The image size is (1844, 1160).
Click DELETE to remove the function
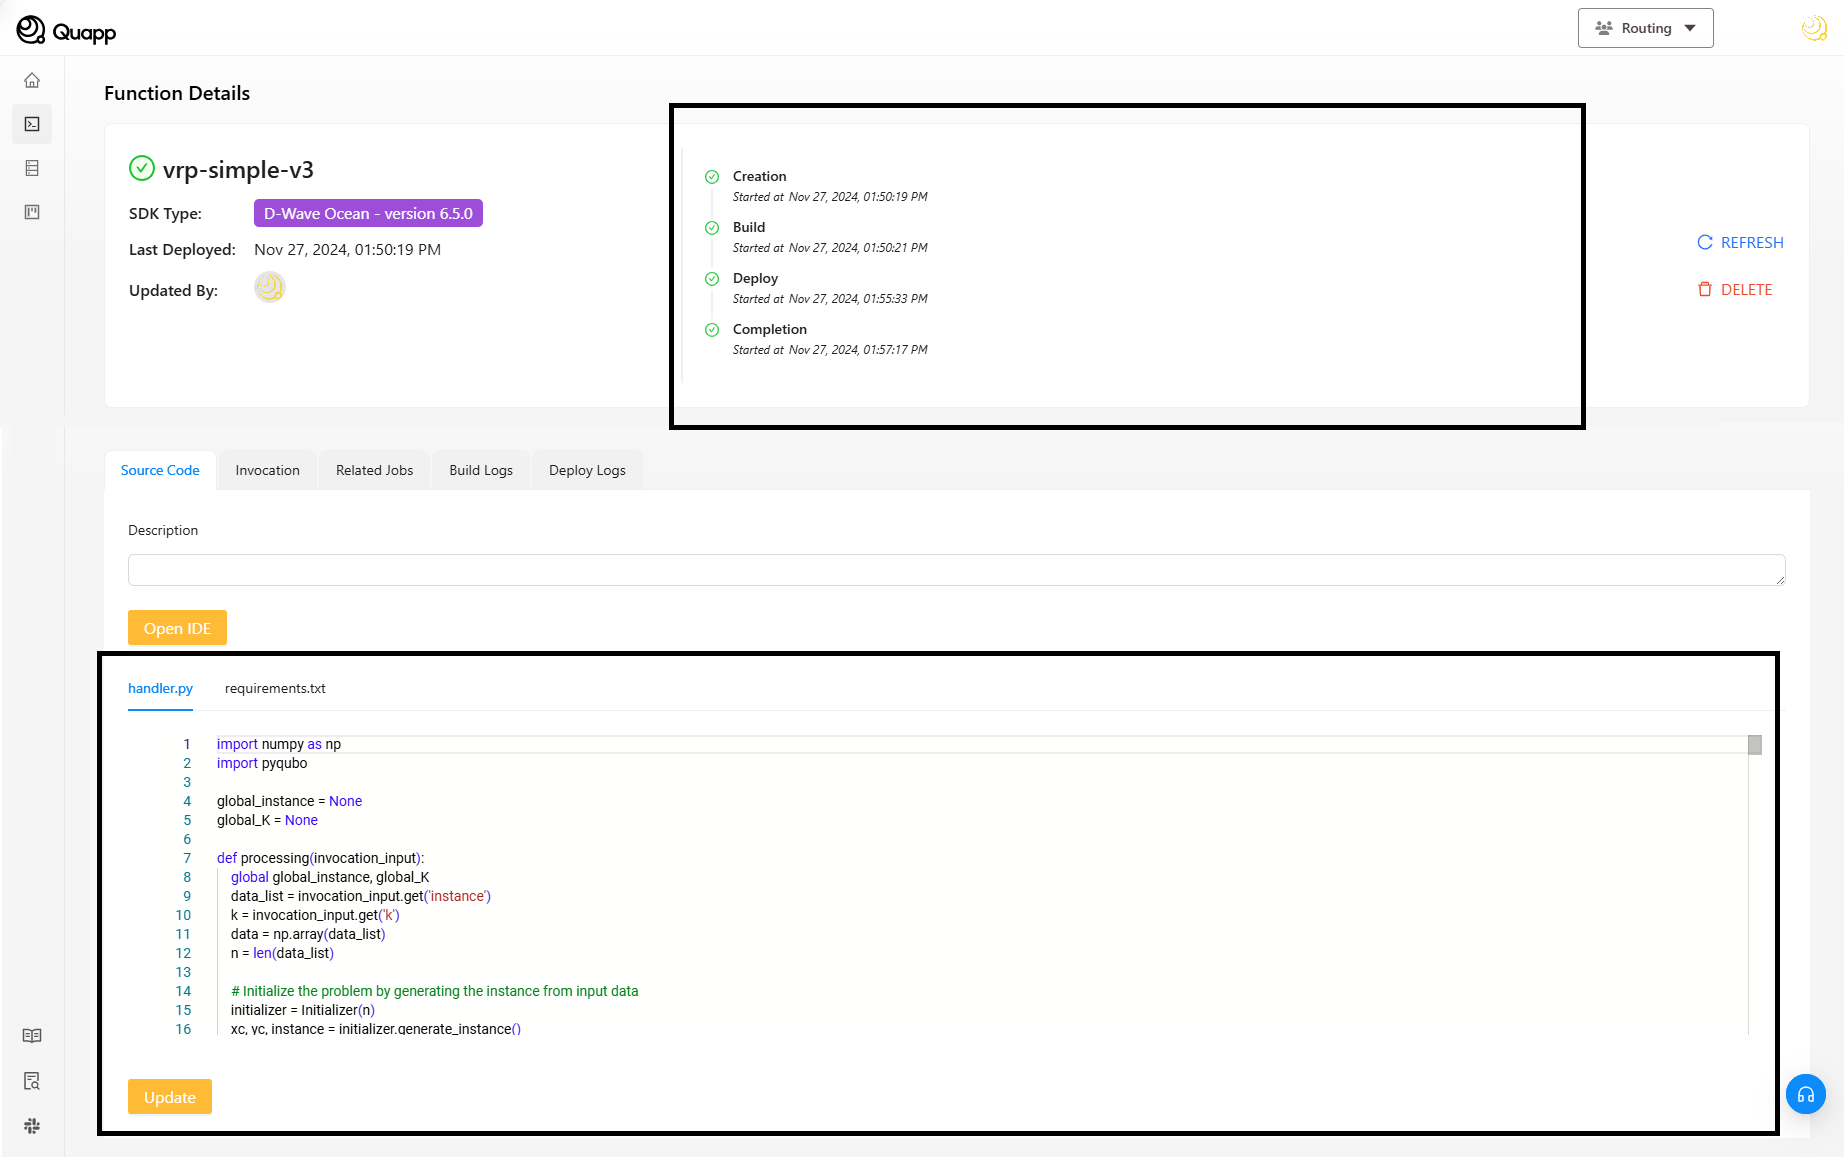tap(1735, 289)
